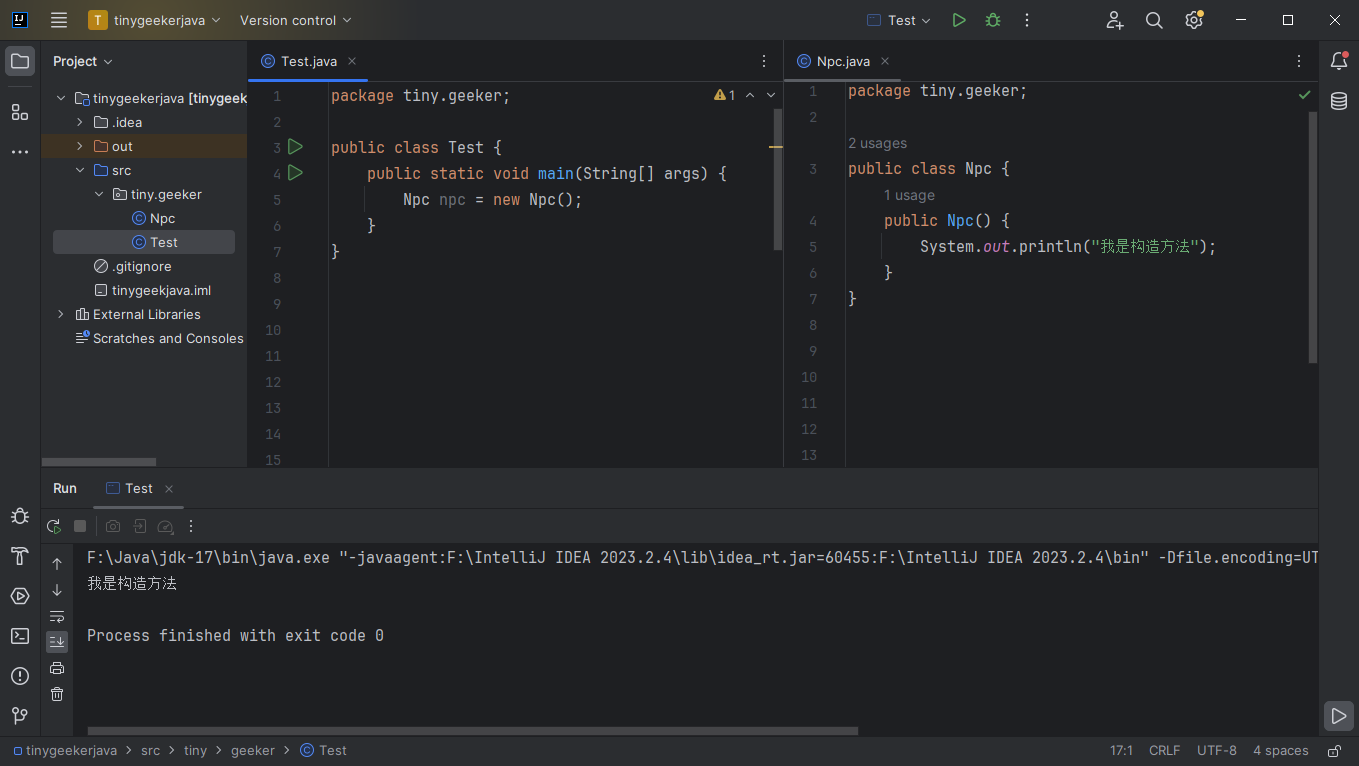Toggle soft-wrap in console
Viewport: 1359px width, 766px height.
point(57,616)
